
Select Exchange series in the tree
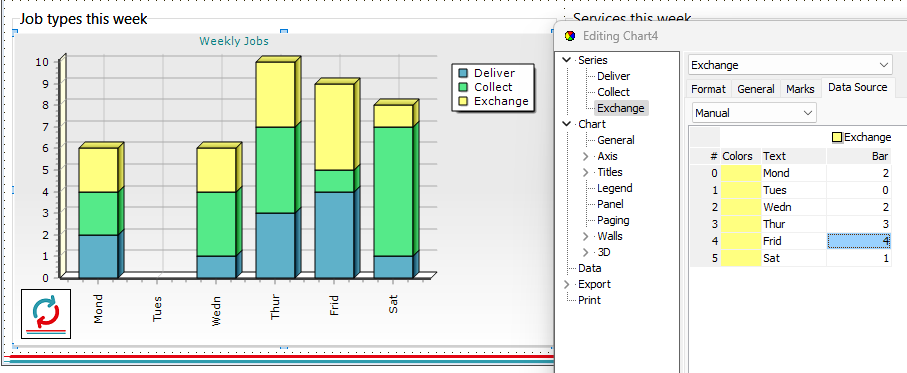[x=621, y=108]
